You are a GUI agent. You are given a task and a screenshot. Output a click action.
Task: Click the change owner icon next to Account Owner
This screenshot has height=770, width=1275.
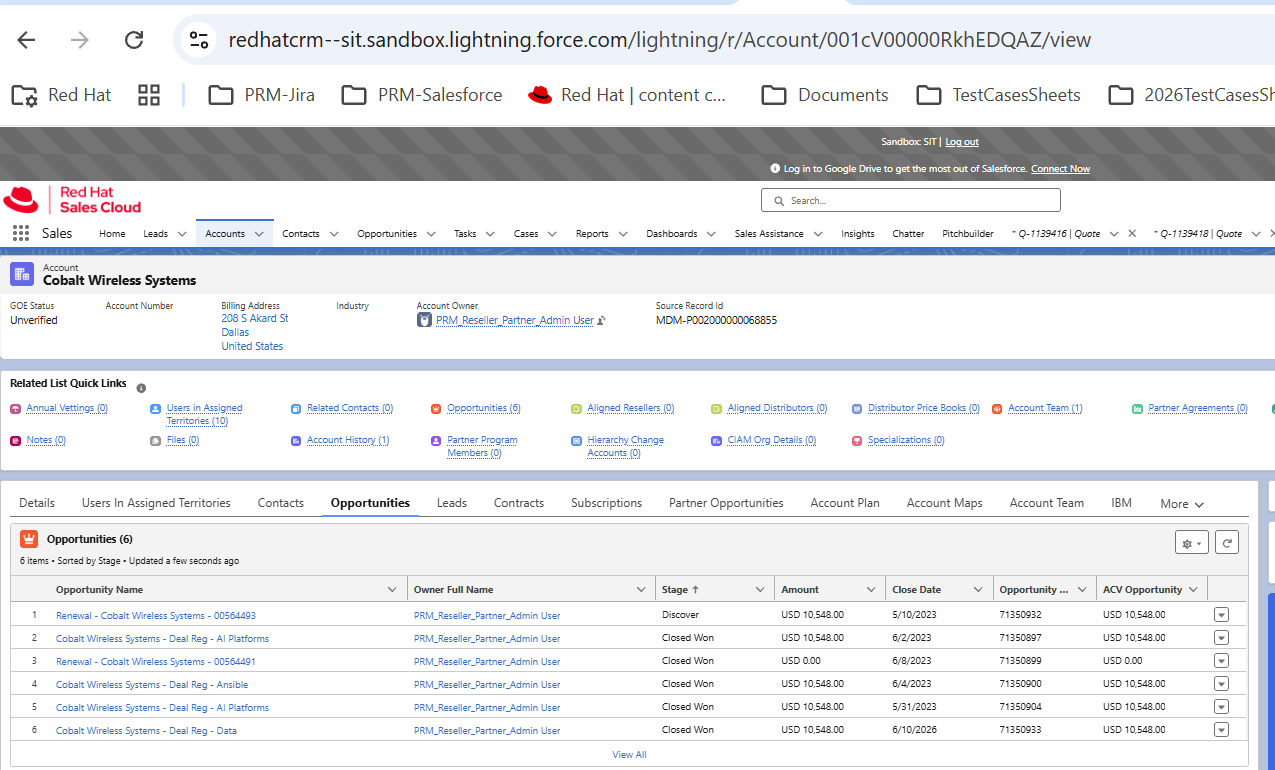(602, 320)
